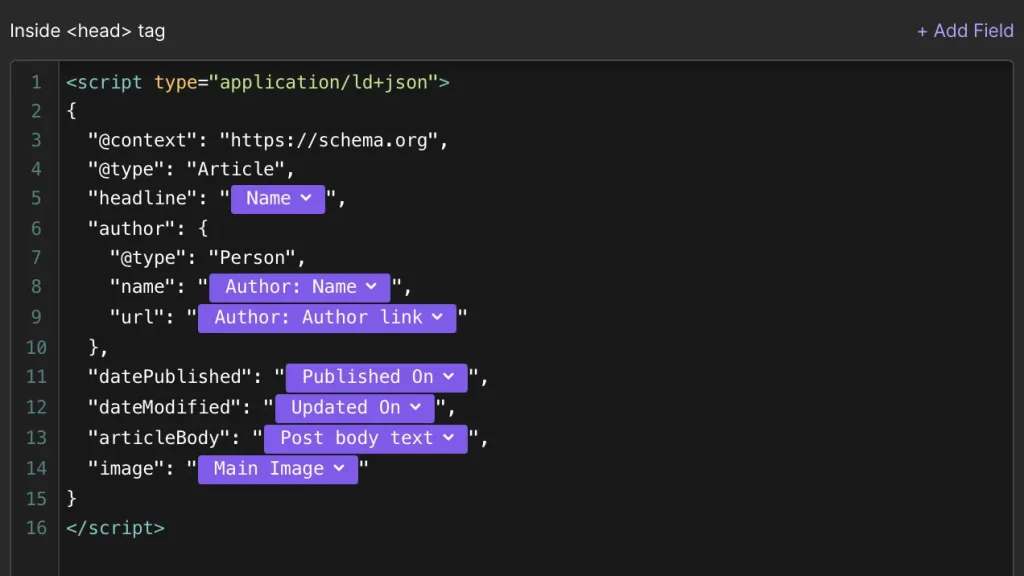Image resolution: width=1024 pixels, height=576 pixels.
Task: Click the chevron on Main Image chip
Action: (339, 468)
